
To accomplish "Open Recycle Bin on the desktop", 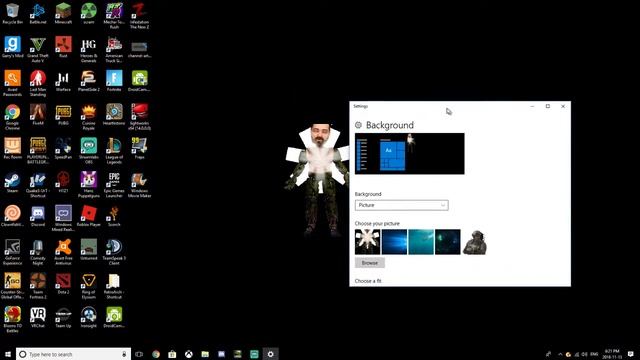I will point(12,13).
